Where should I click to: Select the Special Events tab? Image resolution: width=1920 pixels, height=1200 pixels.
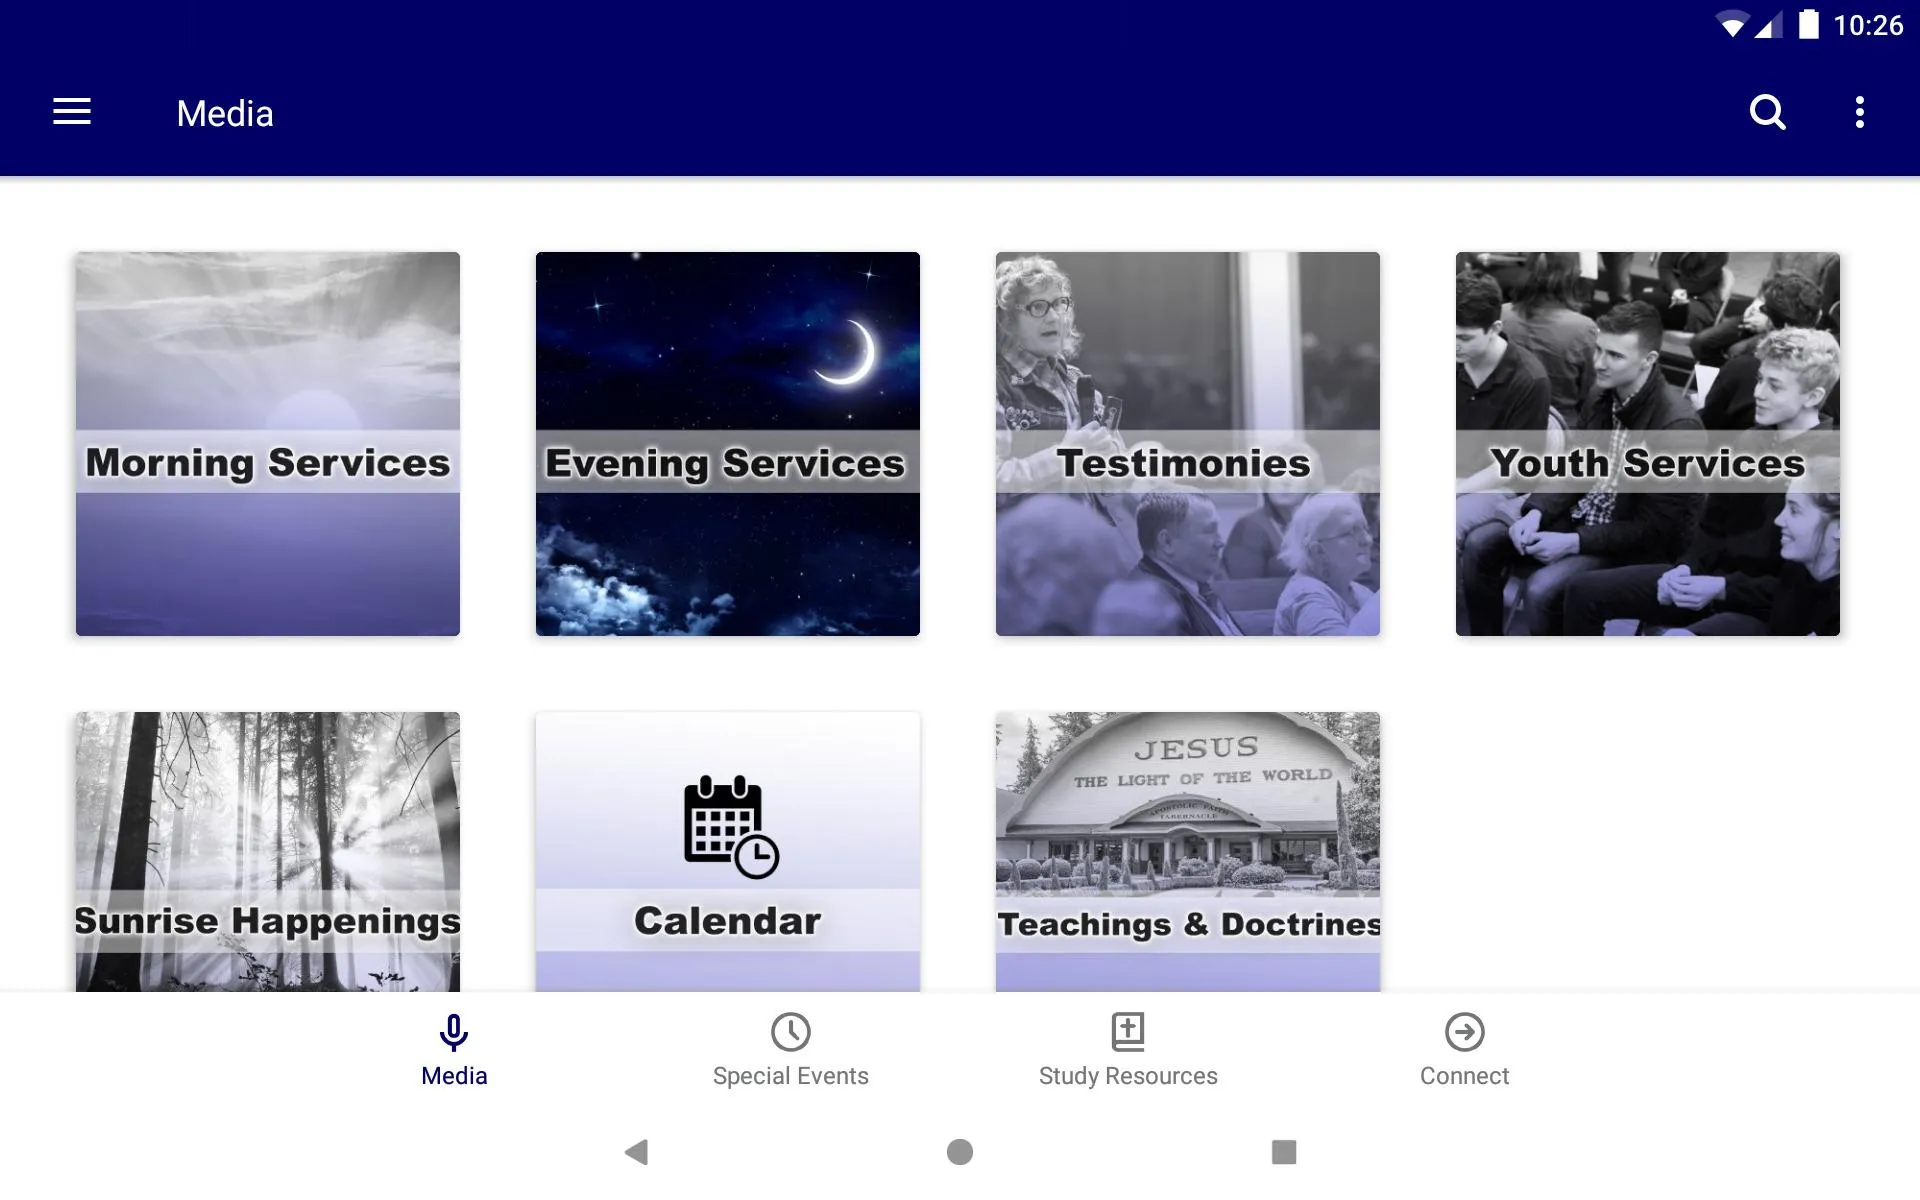(x=789, y=1045)
